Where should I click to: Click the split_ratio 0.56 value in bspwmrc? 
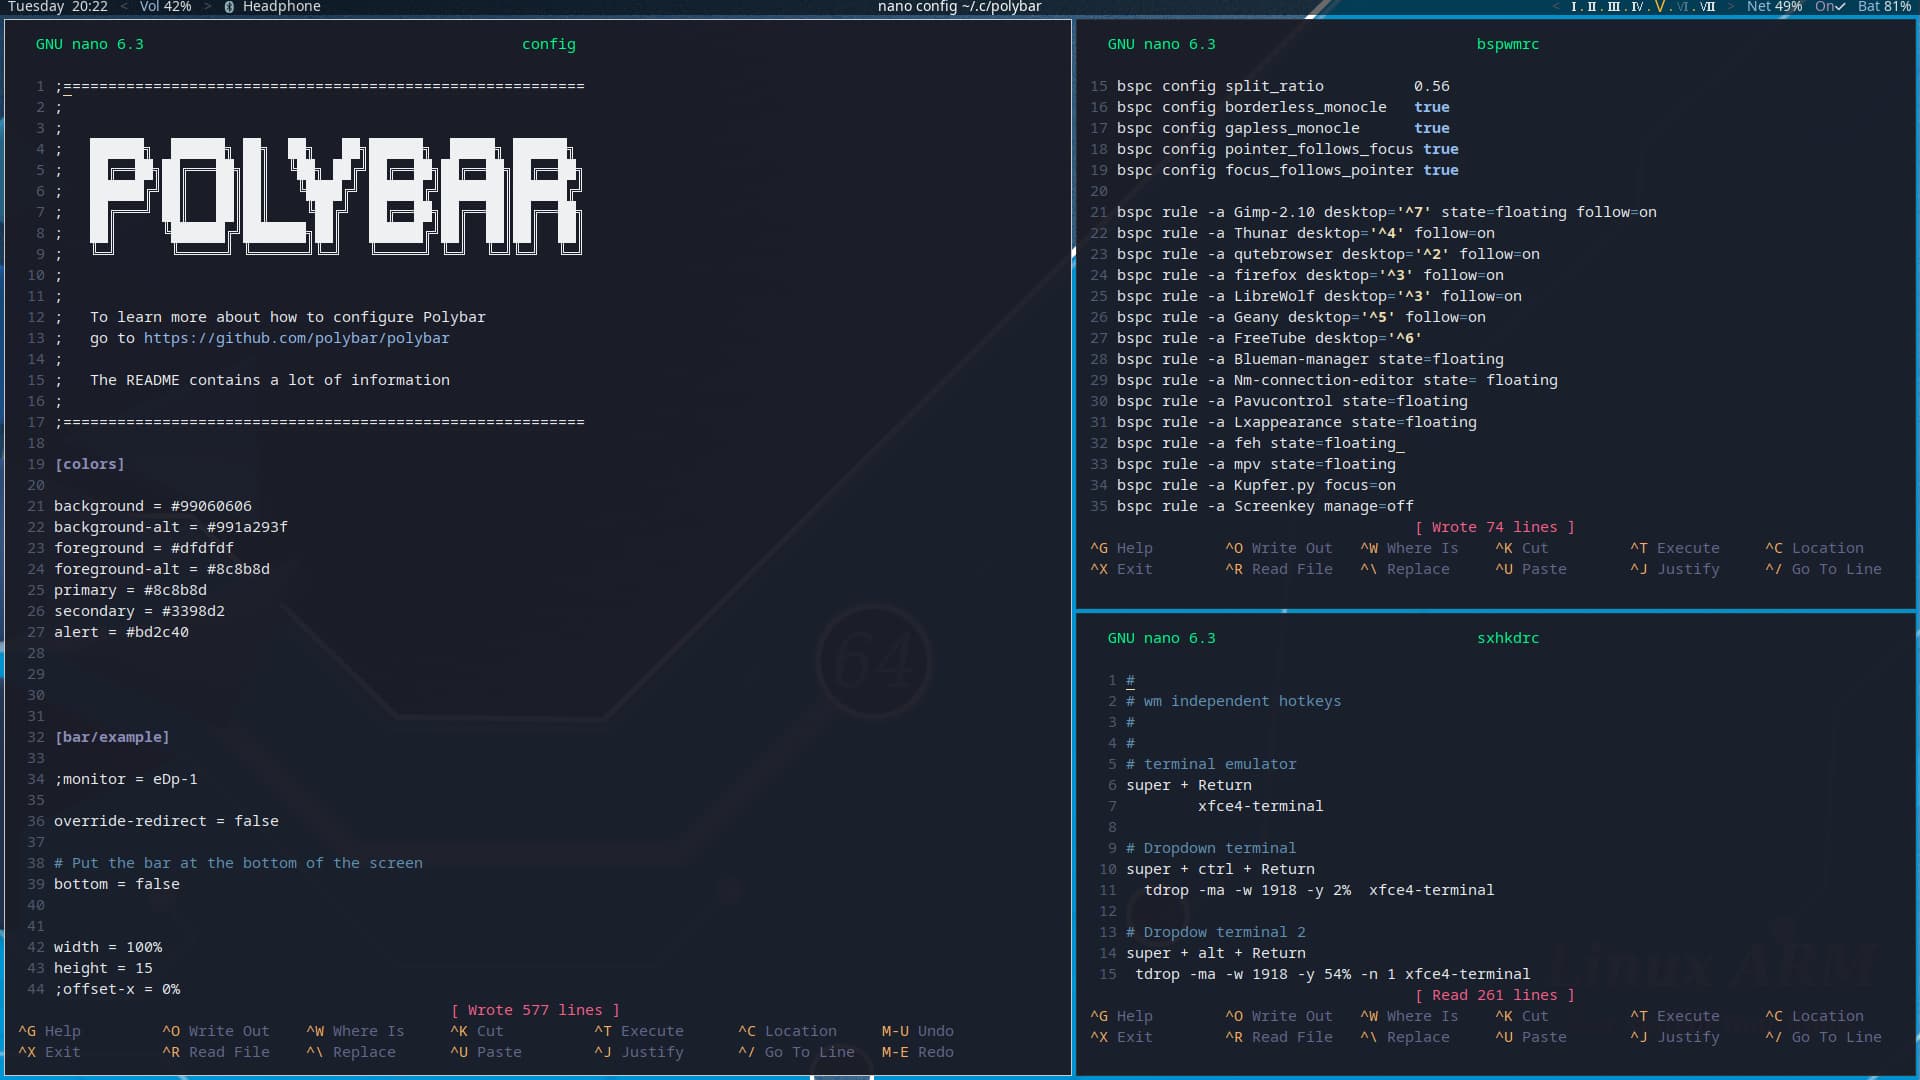point(1431,86)
